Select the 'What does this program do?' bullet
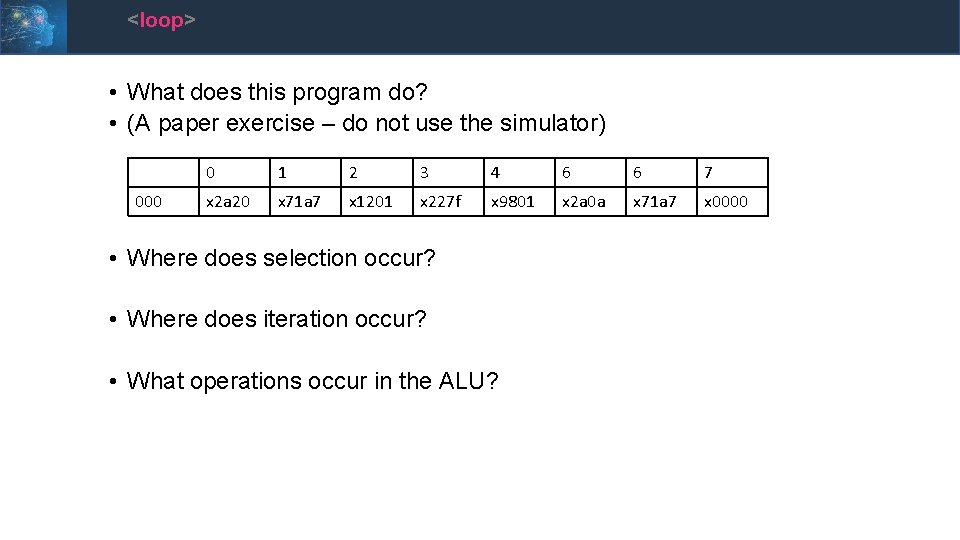The height and width of the screenshot is (540, 960). click(277, 93)
